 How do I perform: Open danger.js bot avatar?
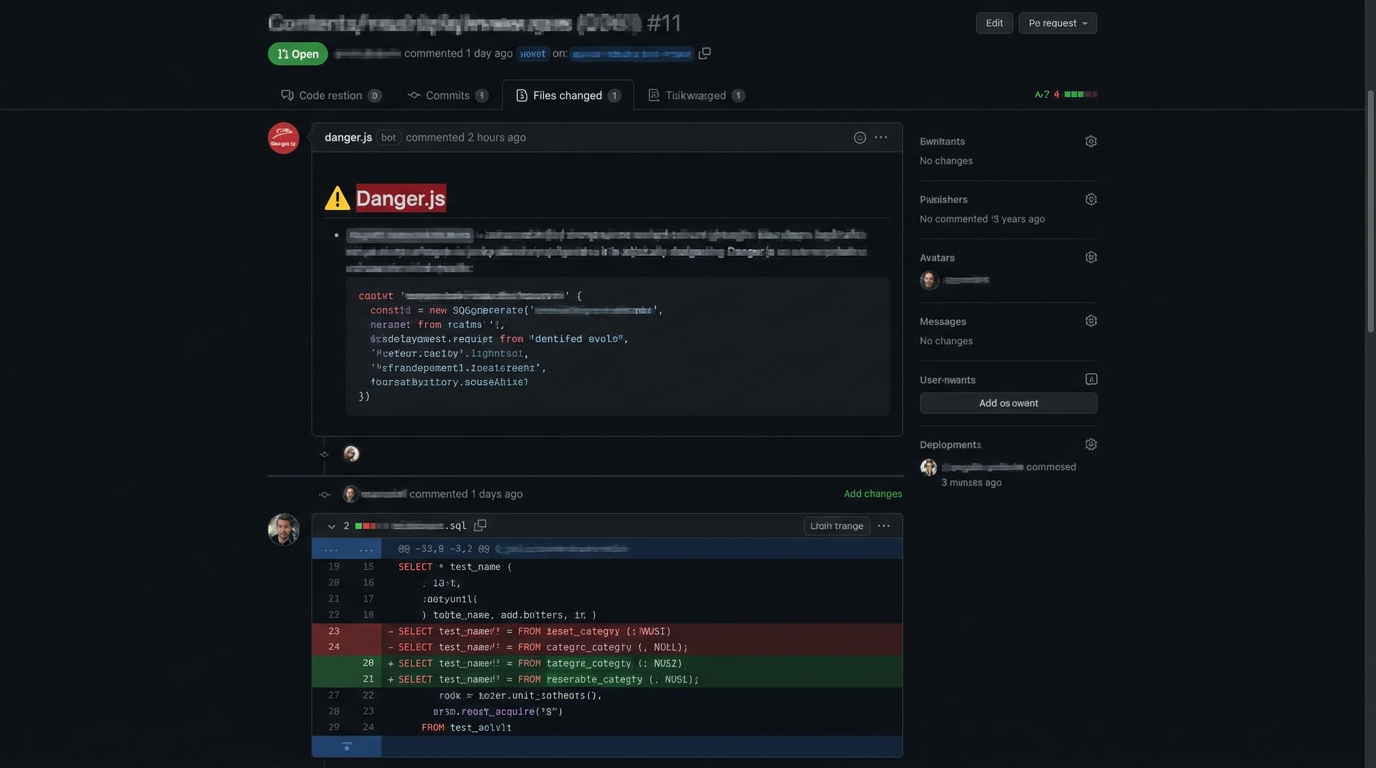point(283,138)
